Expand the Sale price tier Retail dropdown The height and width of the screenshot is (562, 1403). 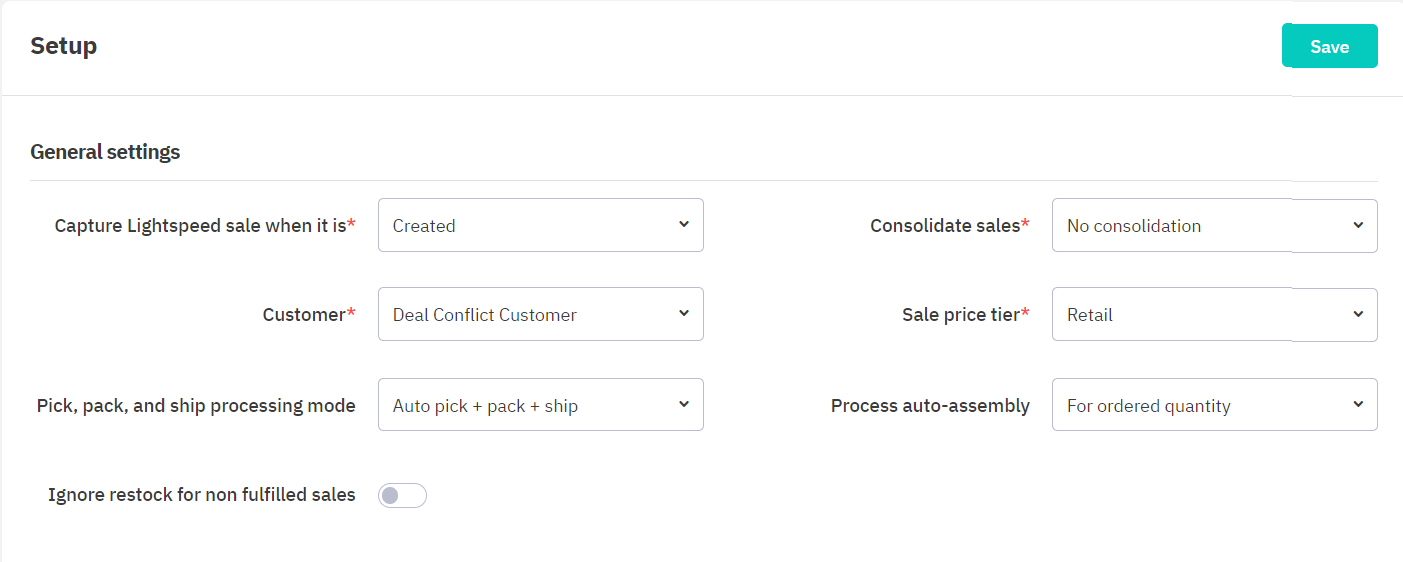point(1214,314)
